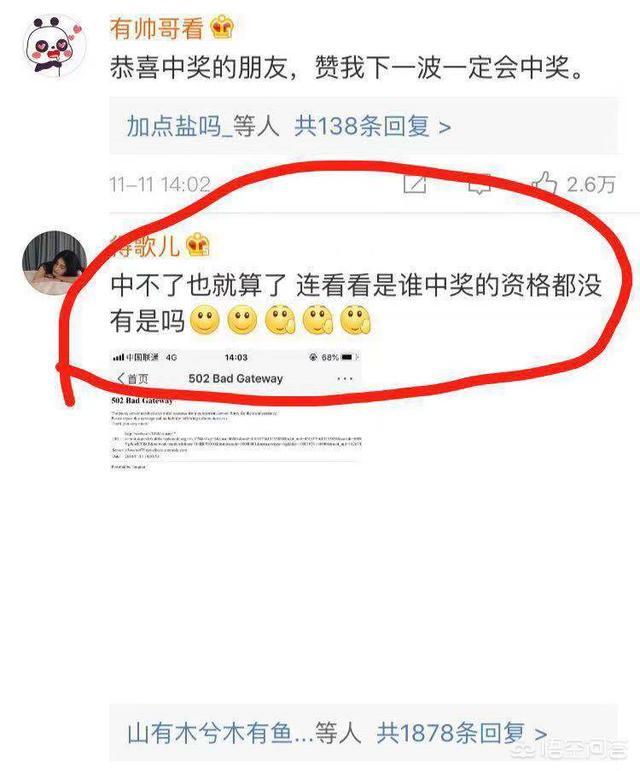Open second commenter's photo avatar

[55, 263]
